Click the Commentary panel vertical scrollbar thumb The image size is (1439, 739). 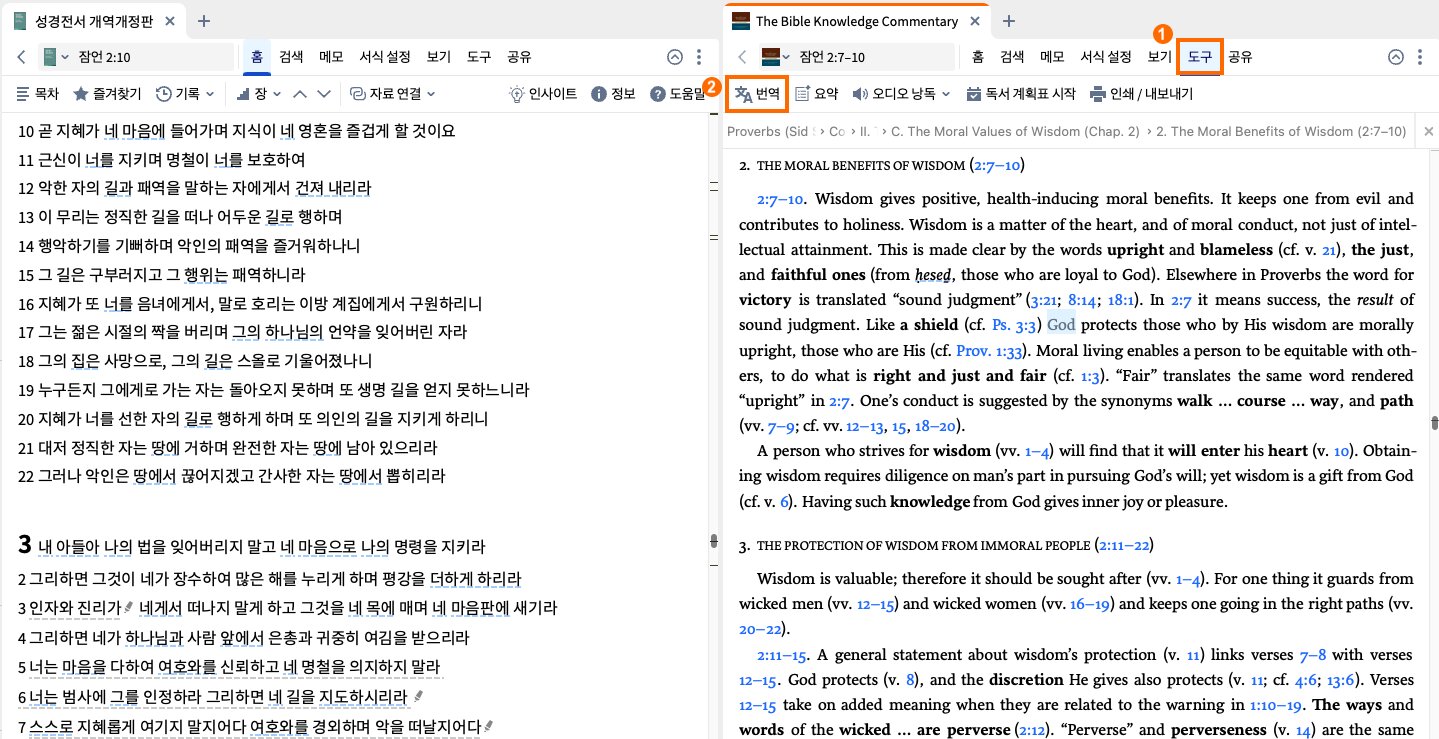click(1434, 422)
